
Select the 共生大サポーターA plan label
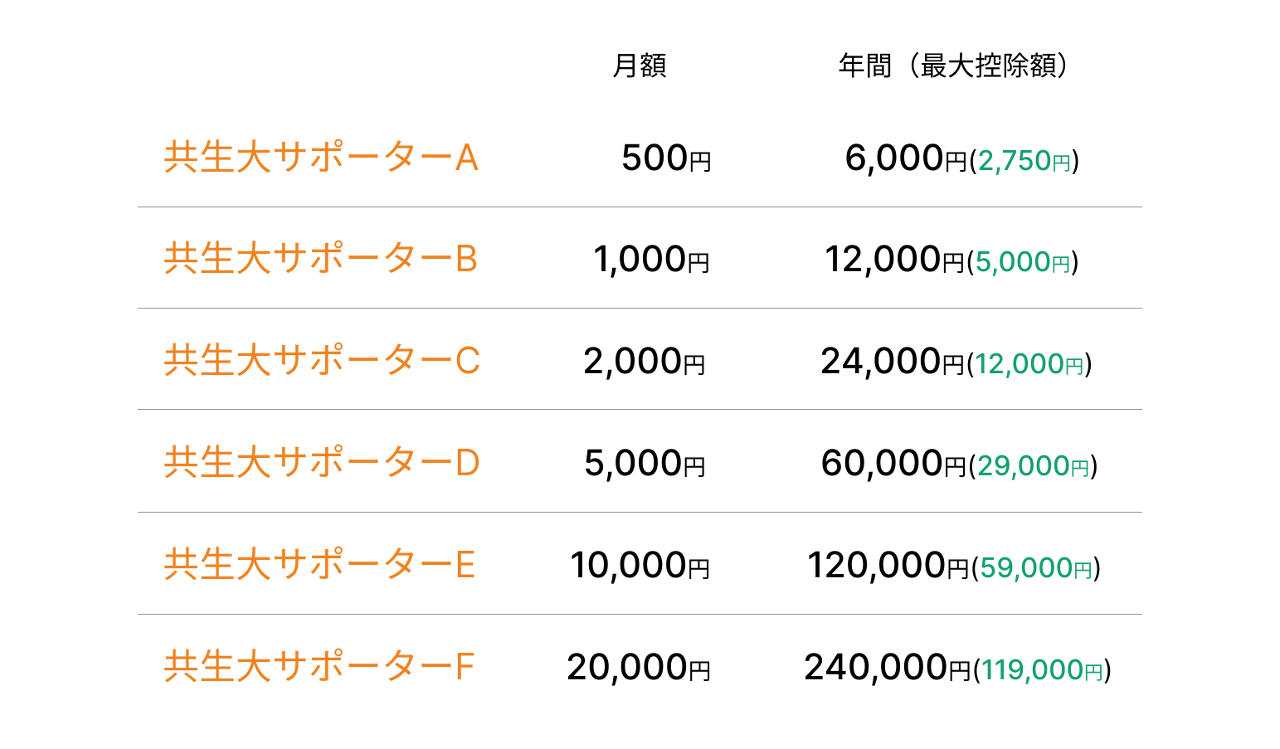[x=321, y=158]
